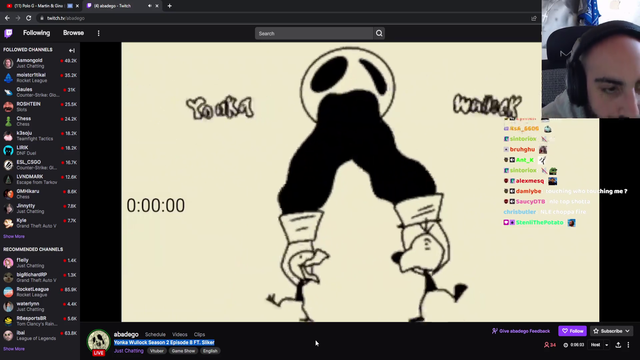
Task: Open the Following page
Action: [36, 33]
